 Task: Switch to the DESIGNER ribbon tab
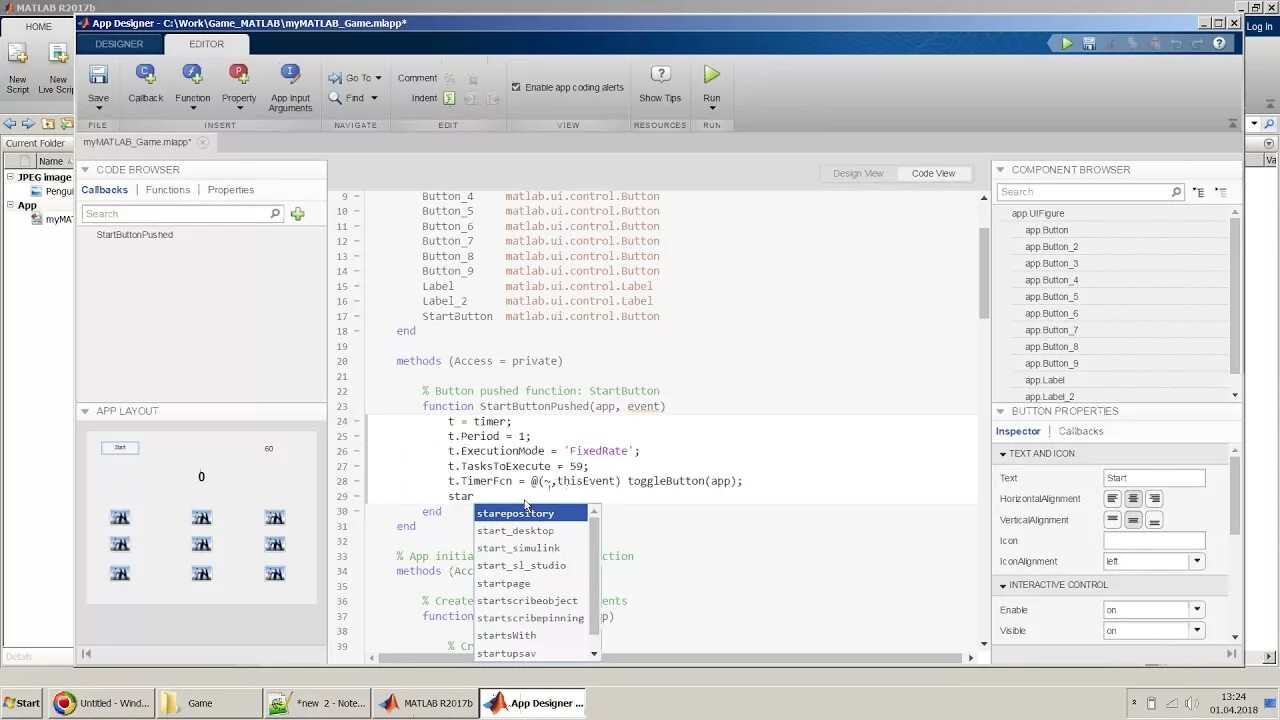coord(119,44)
